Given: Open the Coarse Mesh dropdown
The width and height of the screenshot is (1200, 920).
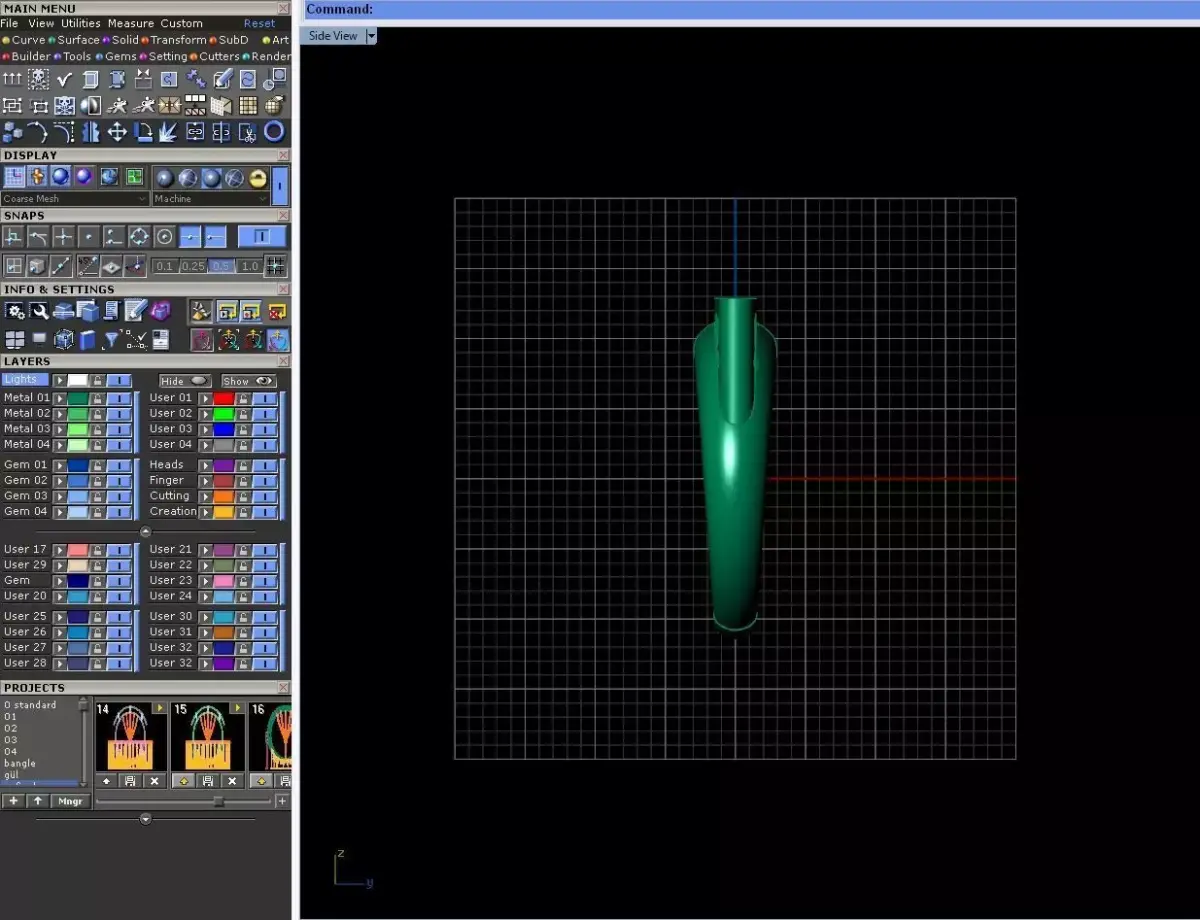Looking at the screenshot, I should (x=75, y=199).
